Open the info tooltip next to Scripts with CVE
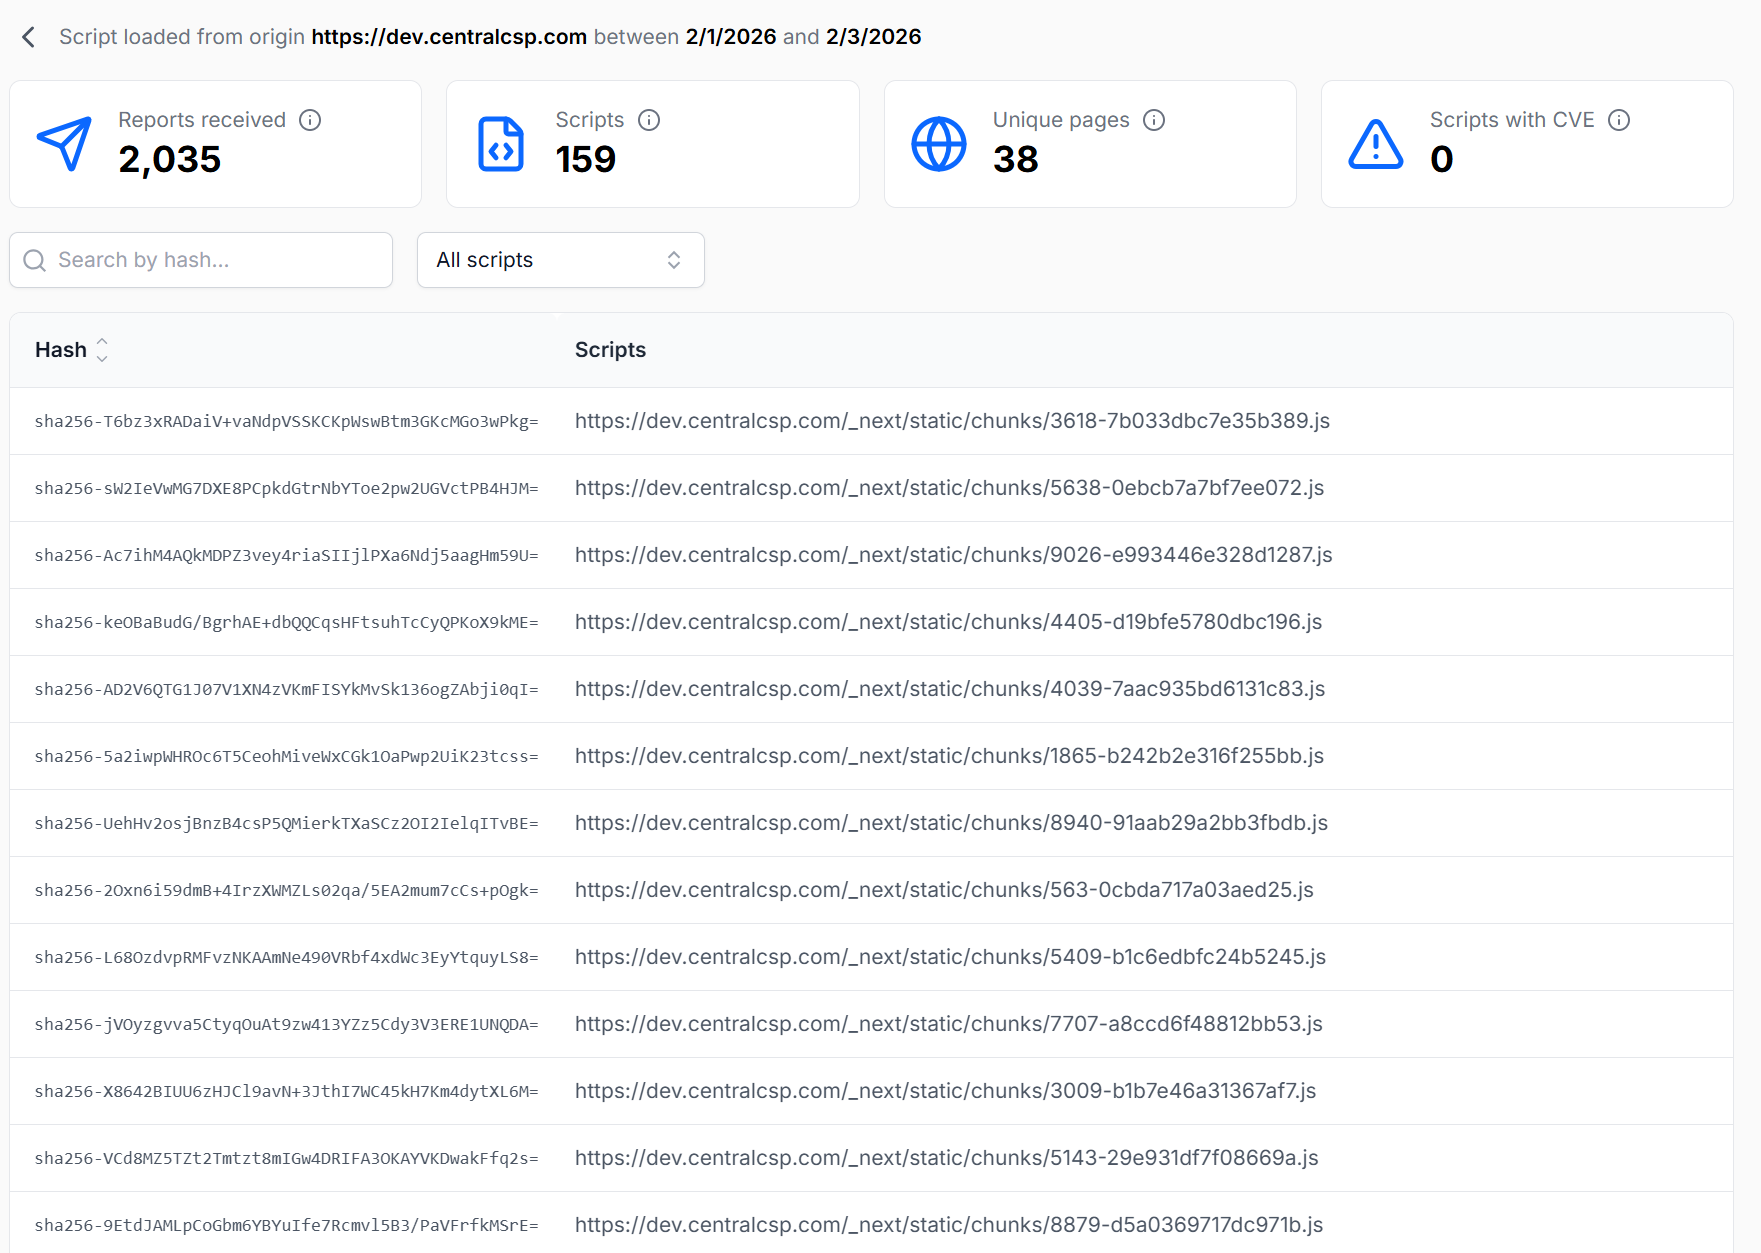 pos(1620,119)
